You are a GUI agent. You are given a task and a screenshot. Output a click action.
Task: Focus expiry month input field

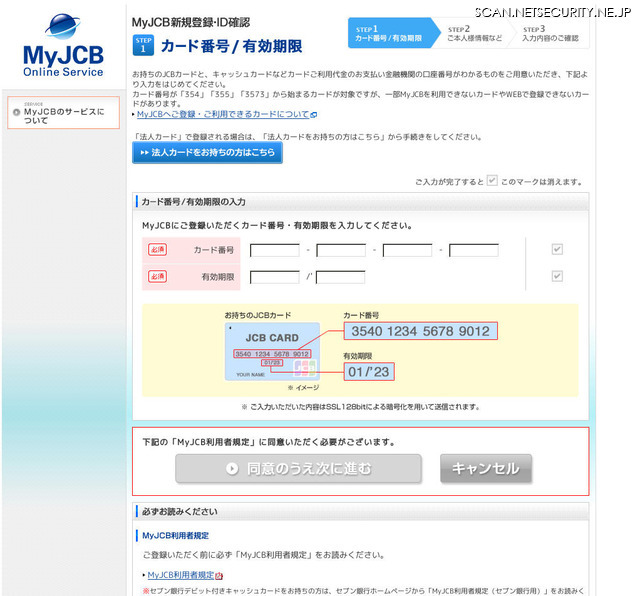click(x=275, y=277)
